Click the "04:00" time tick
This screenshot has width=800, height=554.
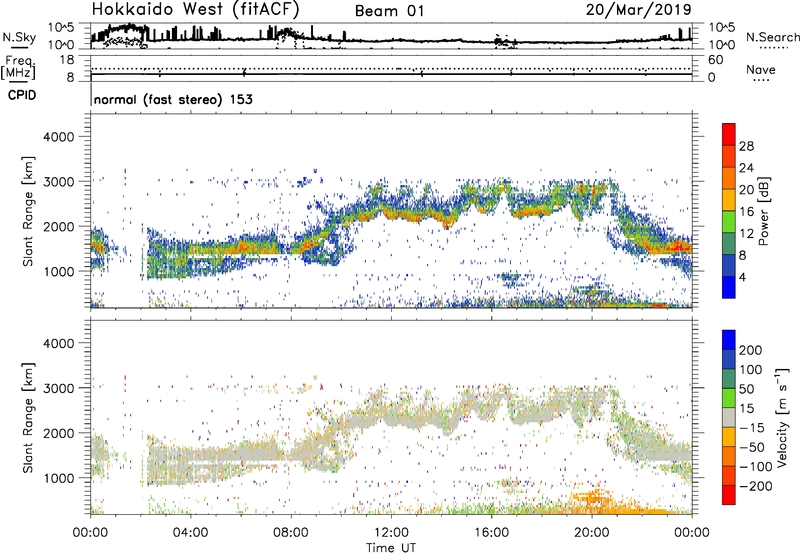(190, 533)
